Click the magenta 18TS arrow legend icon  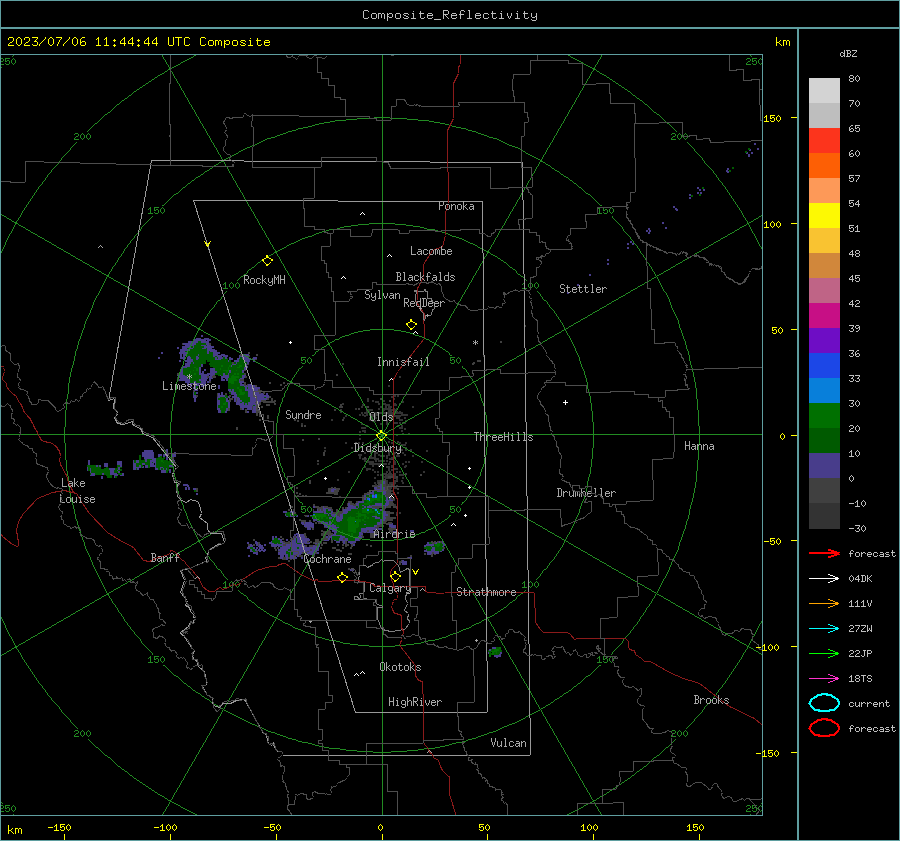coord(824,679)
